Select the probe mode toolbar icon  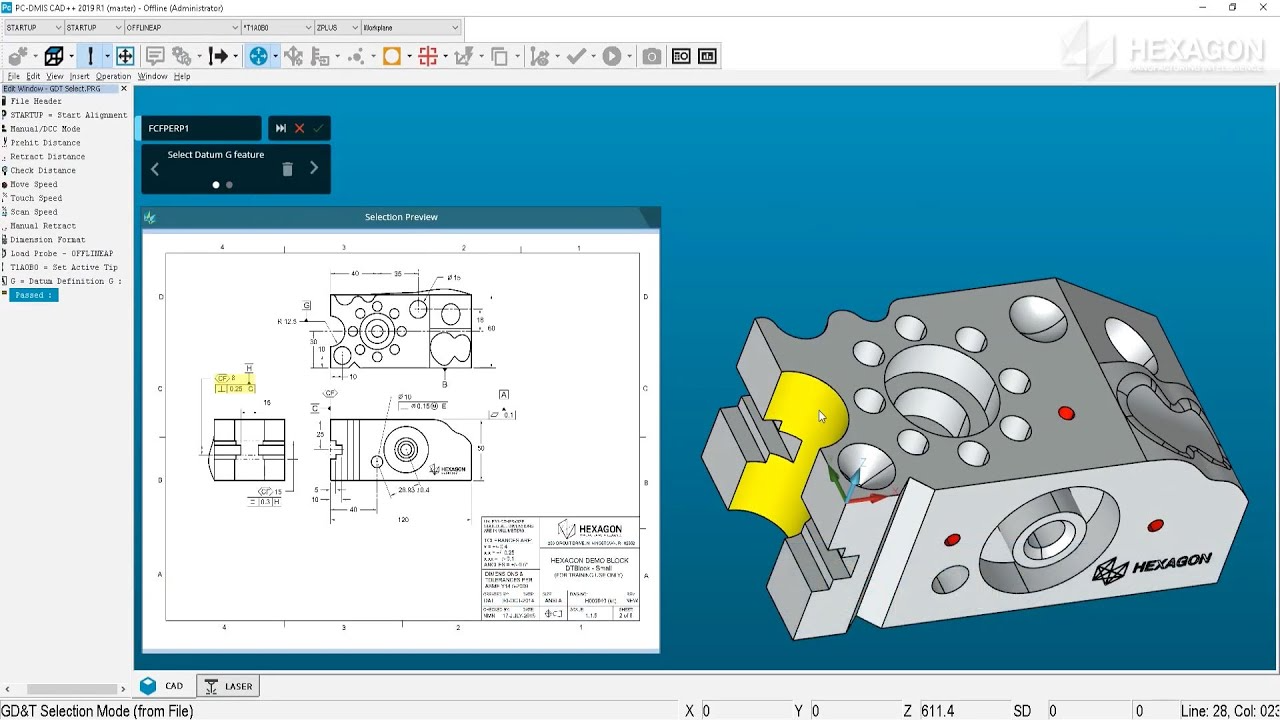click(x=90, y=56)
